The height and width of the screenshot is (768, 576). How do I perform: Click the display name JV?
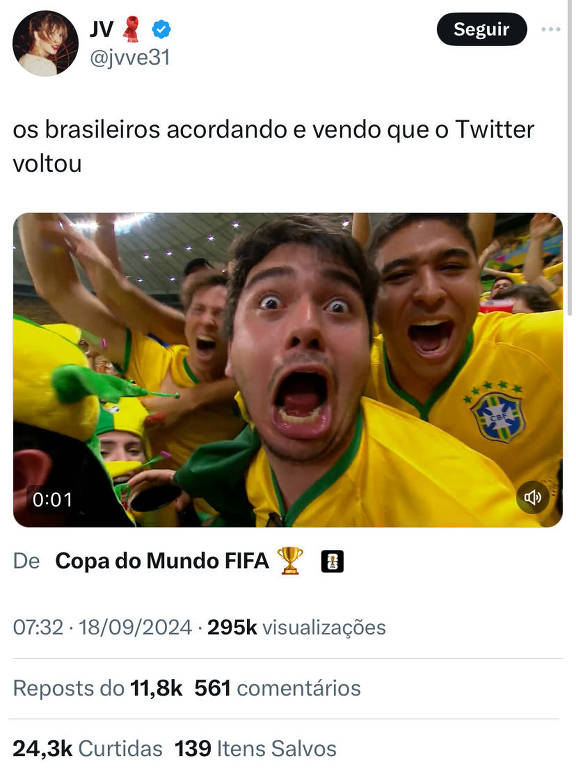click(102, 29)
